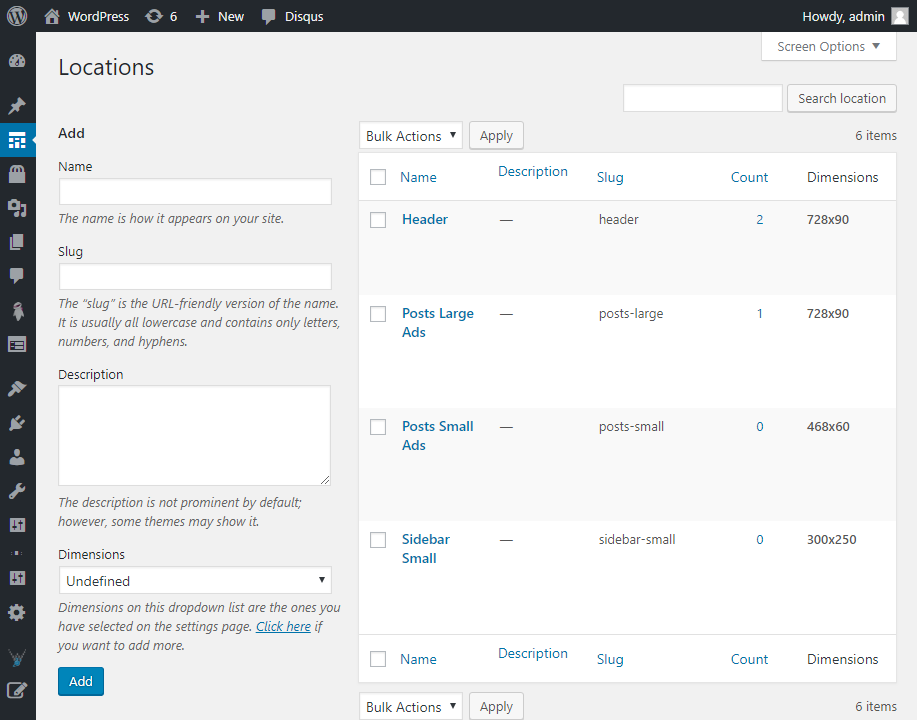This screenshot has height=720, width=917.
Task: Click the blue W logo sidebar icon
Action: [17, 658]
